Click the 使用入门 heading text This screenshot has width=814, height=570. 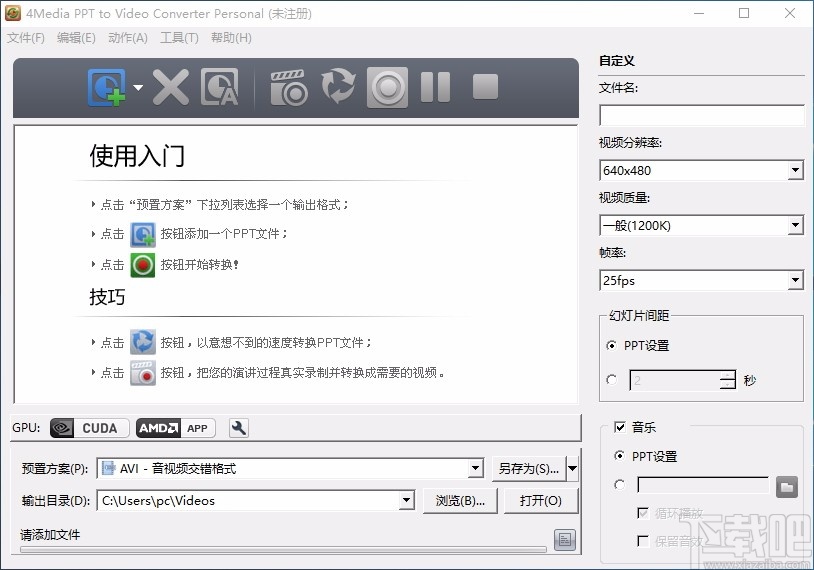coord(137,155)
